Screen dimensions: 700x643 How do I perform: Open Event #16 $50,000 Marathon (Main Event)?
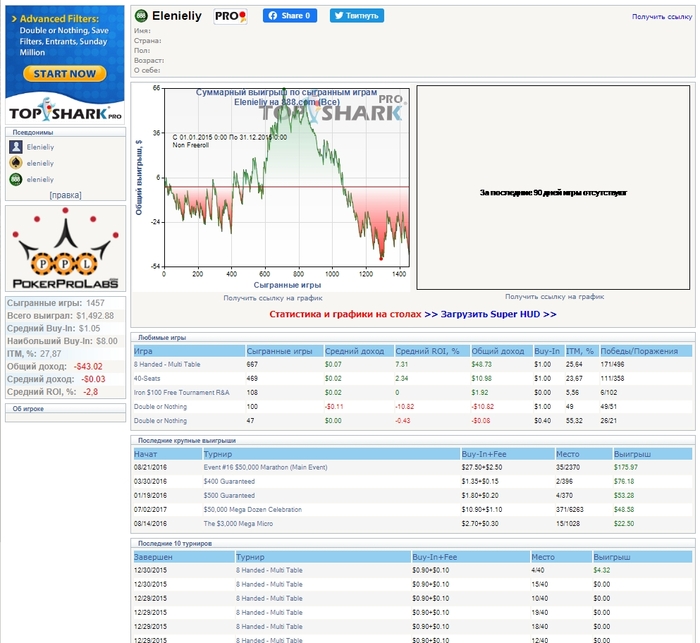click(265, 467)
